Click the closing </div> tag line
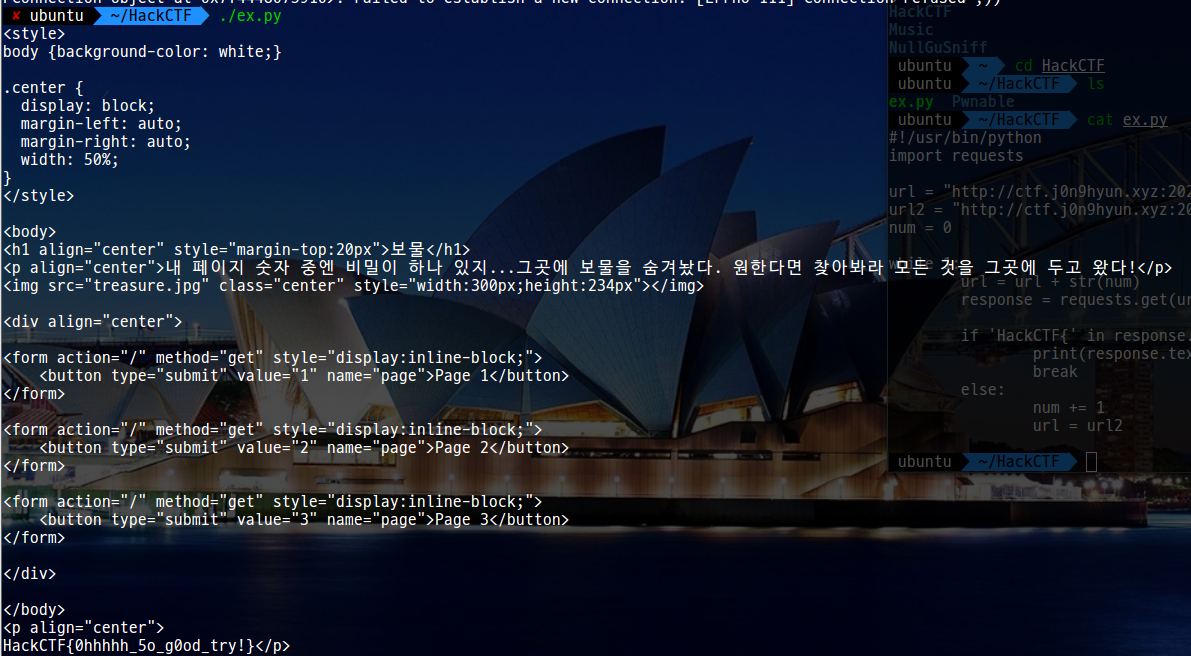1191x656 pixels. point(30,574)
